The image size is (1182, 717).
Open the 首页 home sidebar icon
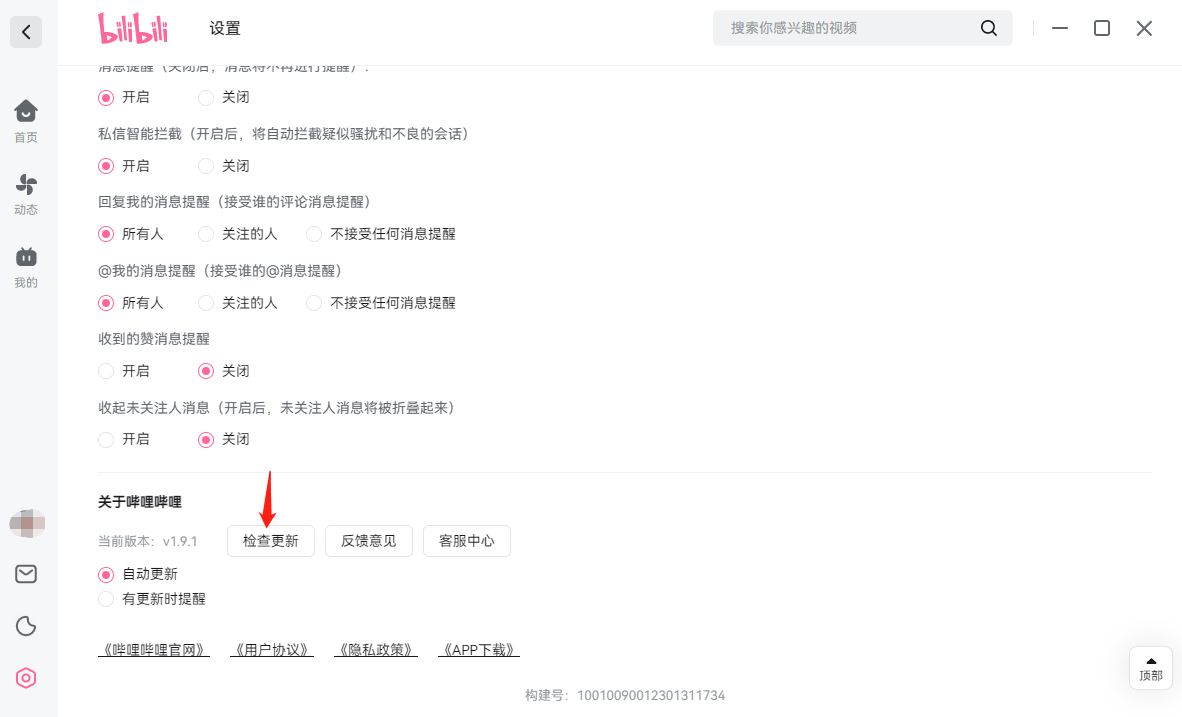click(26, 121)
